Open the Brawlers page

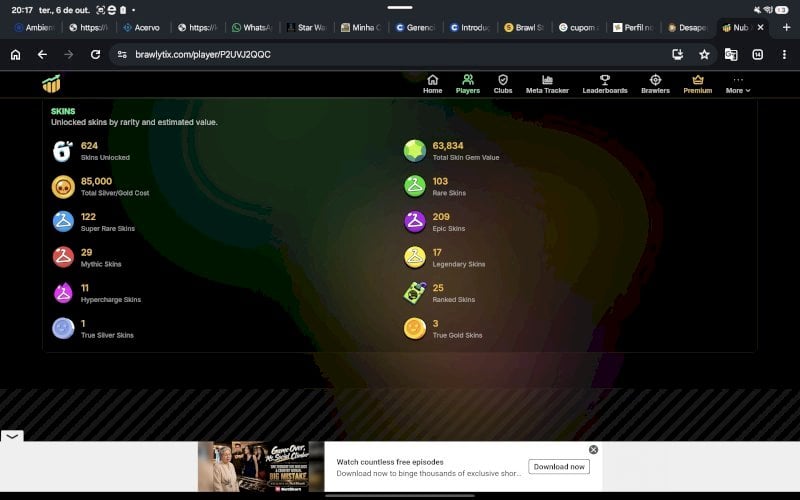pos(655,84)
